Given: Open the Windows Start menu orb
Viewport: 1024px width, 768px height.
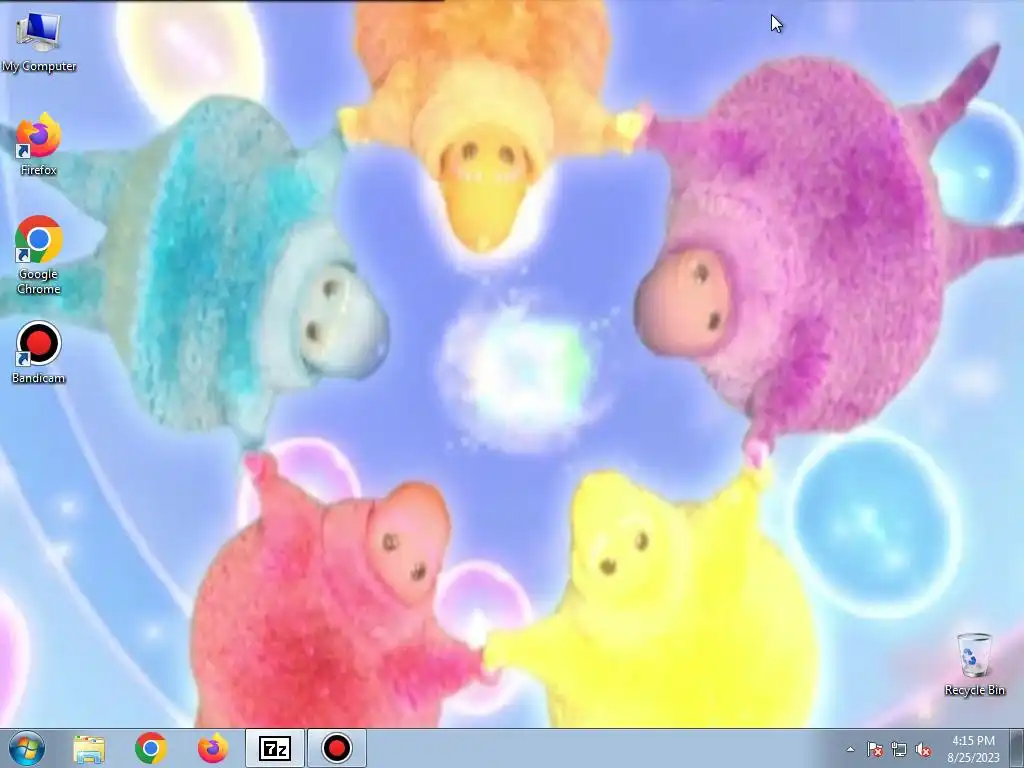Looking at the screenshot, I should [x=27, y=748].
